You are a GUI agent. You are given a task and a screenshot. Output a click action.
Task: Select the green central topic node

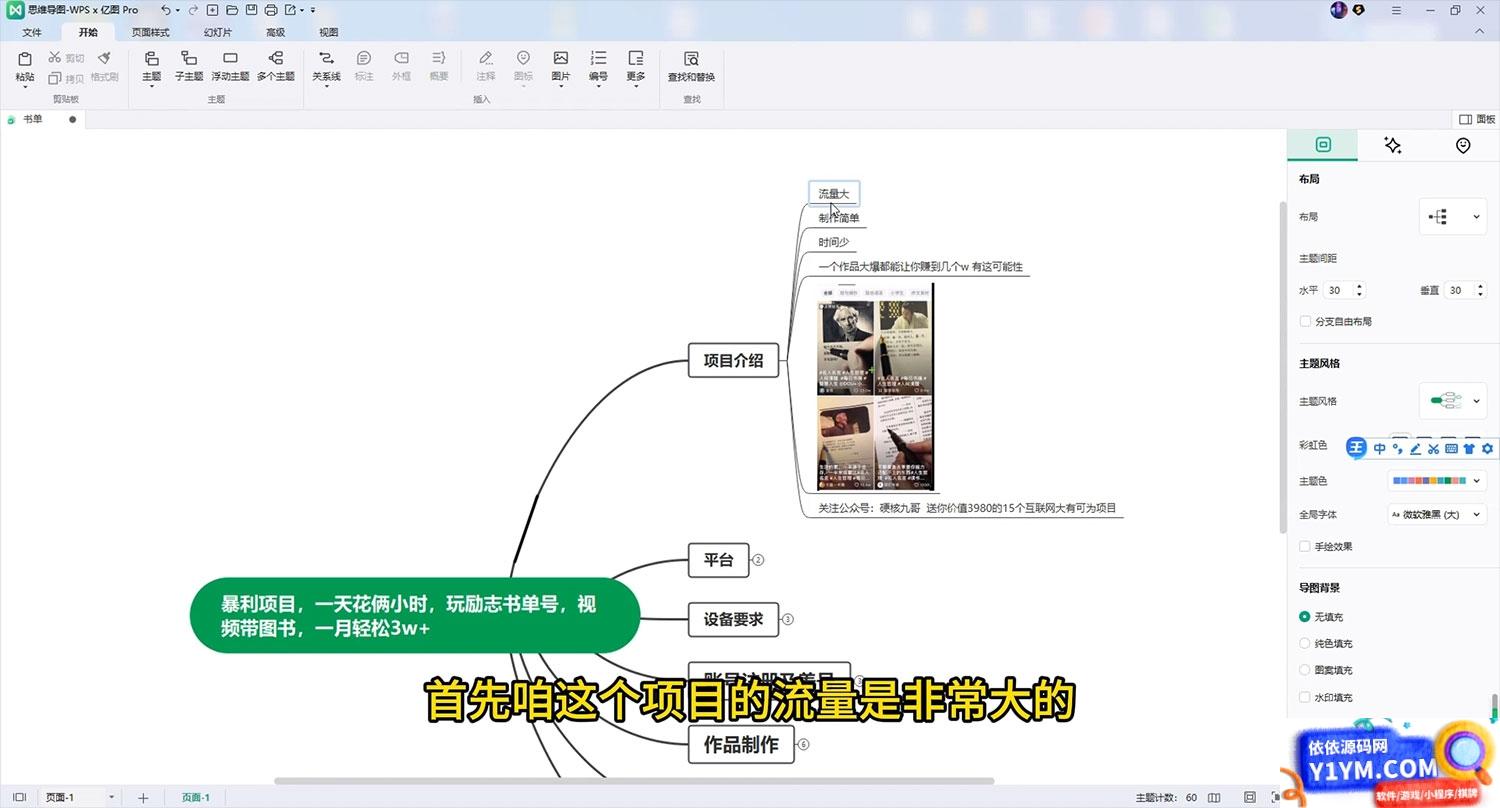tap(415, 615)
